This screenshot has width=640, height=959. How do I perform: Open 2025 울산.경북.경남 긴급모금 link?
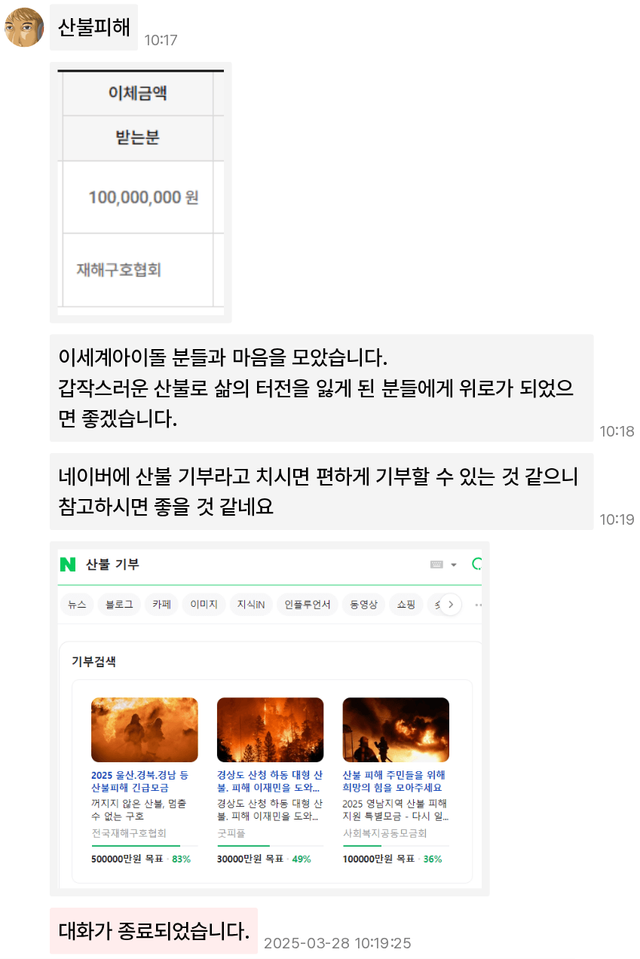(x=140, y=781)
